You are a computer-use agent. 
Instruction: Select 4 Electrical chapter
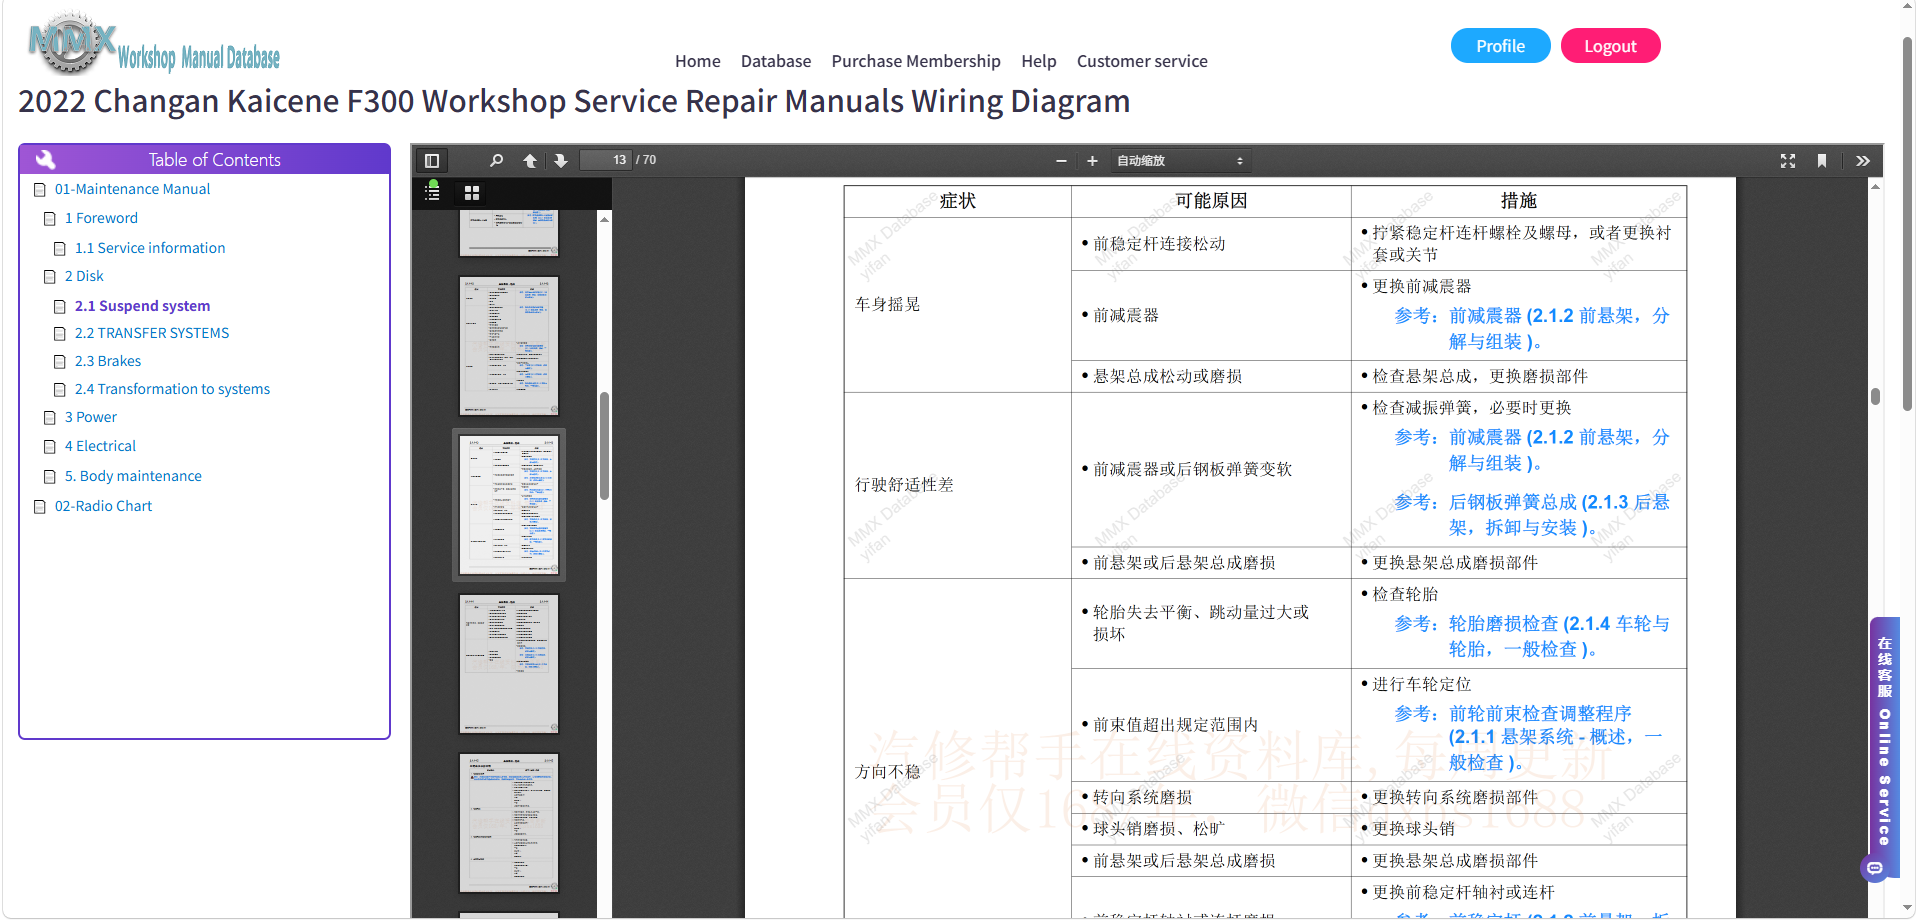(x=100, y=446)
